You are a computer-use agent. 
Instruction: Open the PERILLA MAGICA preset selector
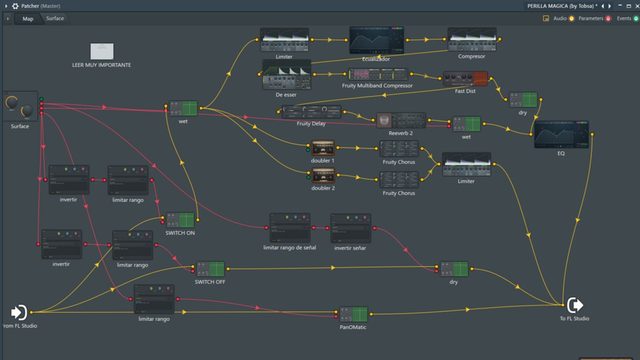tap(562, 6)
